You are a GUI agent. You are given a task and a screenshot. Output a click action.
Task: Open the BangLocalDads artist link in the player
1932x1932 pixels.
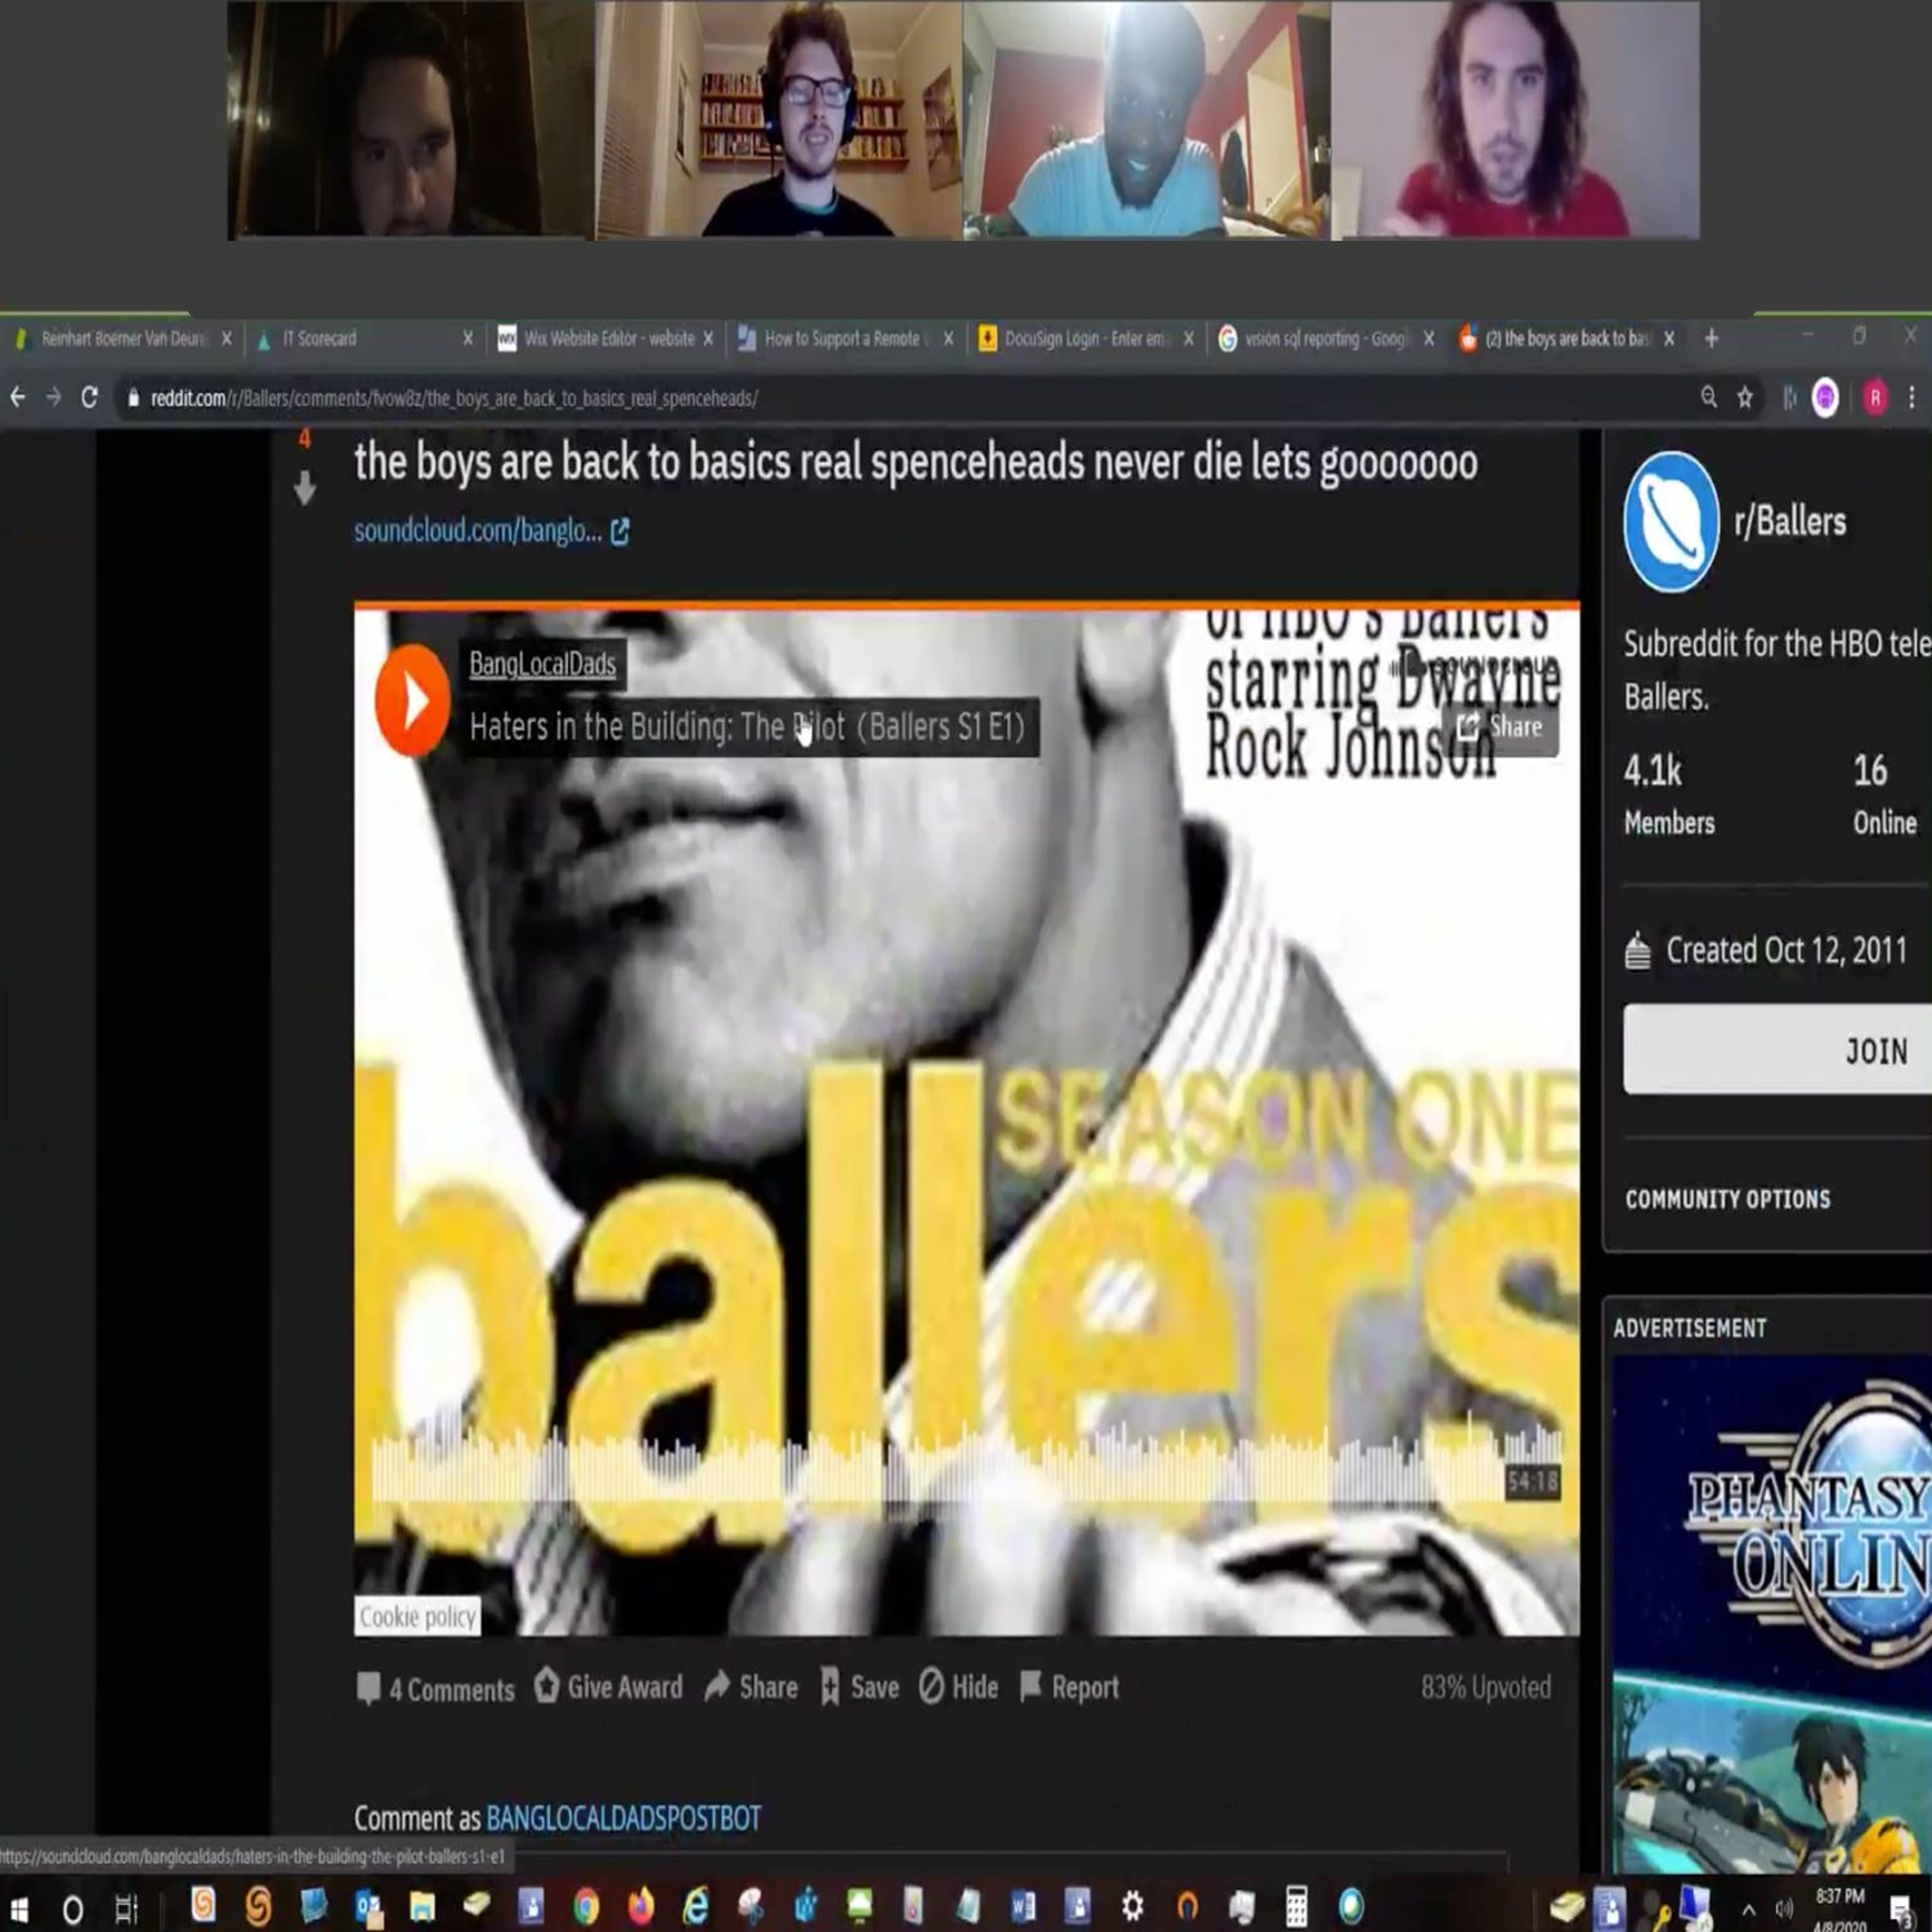tap(542, 664)
